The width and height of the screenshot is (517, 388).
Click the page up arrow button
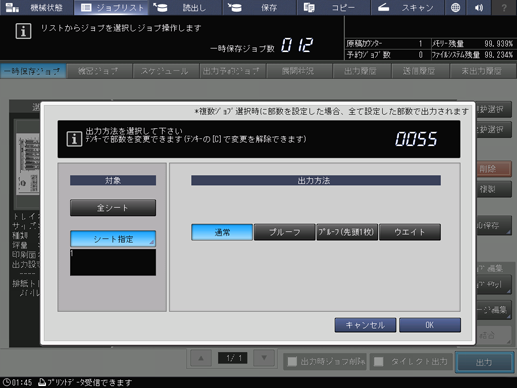coord(201,358)
